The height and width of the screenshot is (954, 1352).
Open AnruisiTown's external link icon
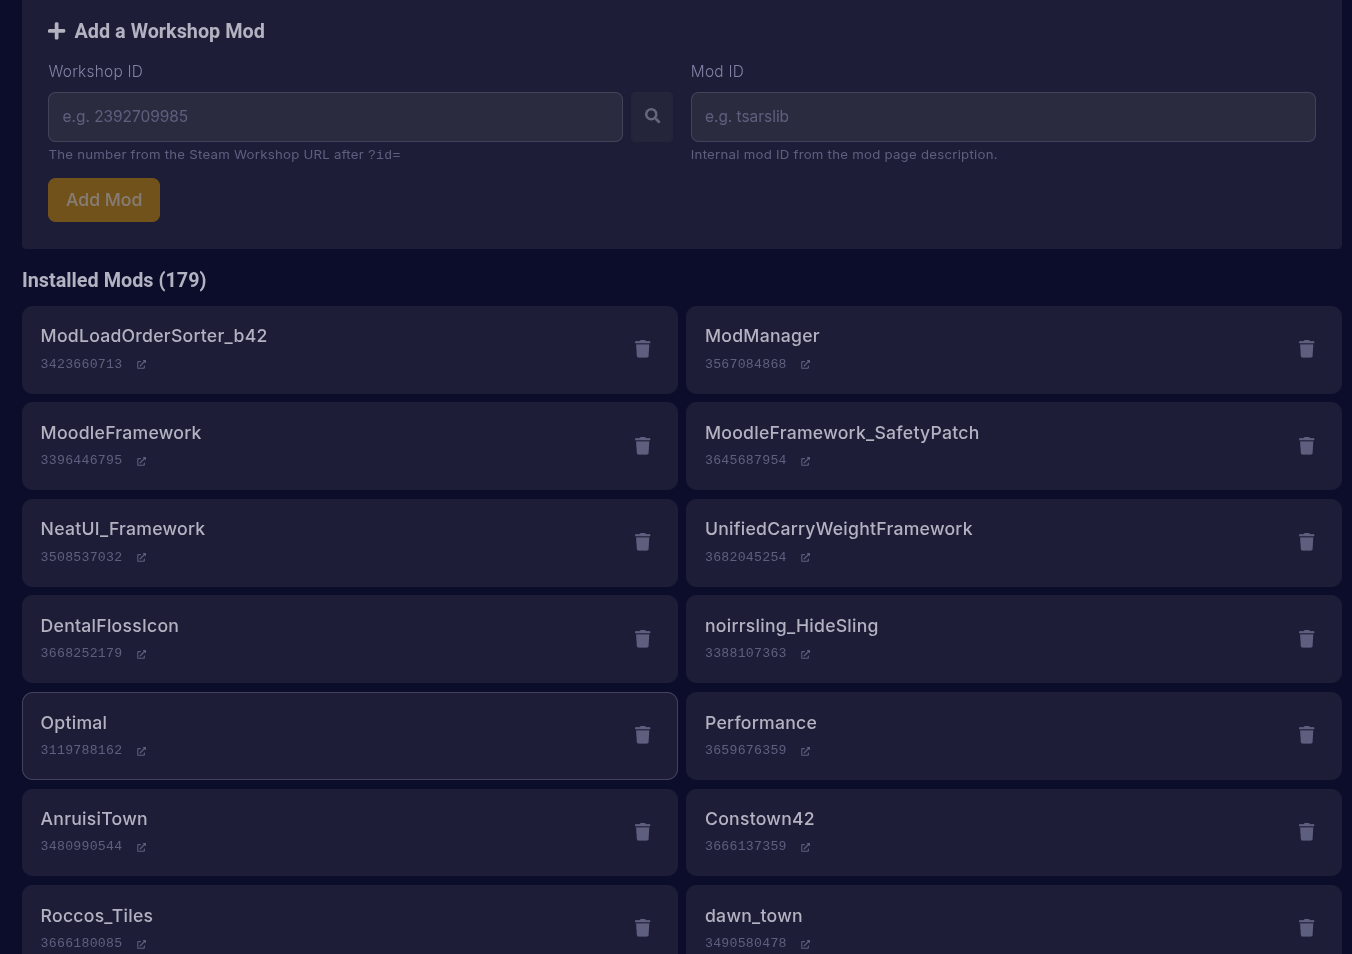coord(141,846)
